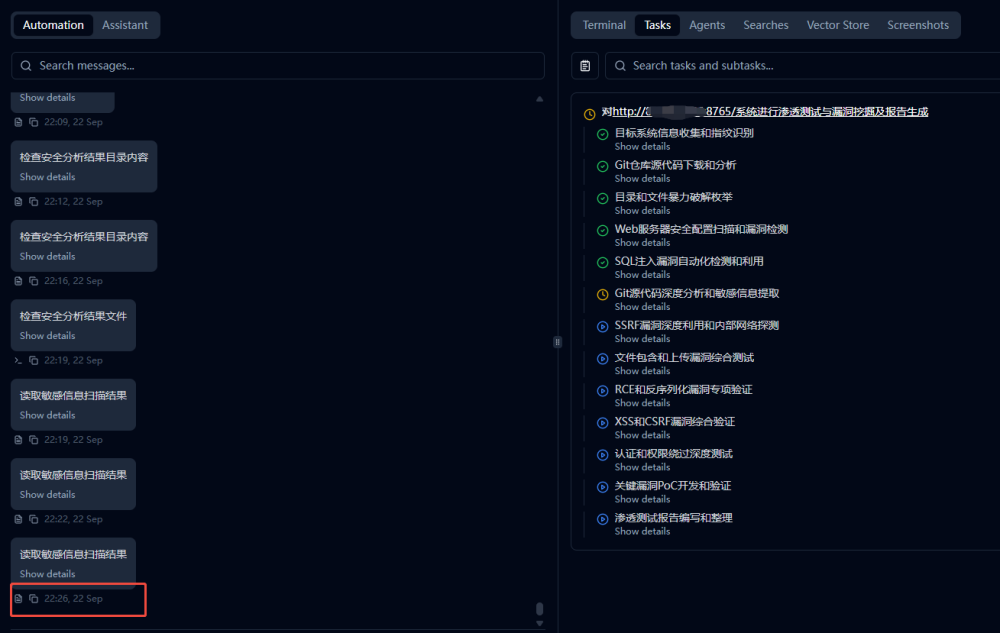
Task: Open Show details under 关键漏洞PoC开发和验证
Action: click(x=641, y=499)
